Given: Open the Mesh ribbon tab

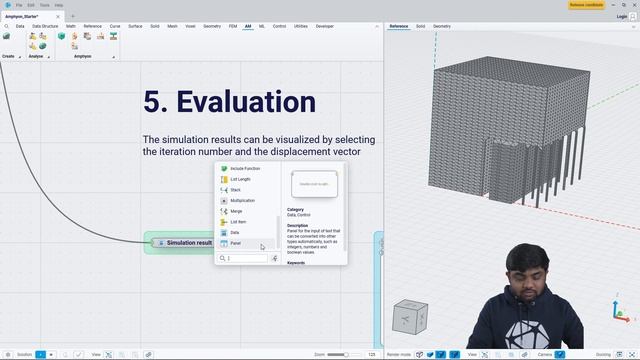Looking at the screenshot, I should point(172,26).
